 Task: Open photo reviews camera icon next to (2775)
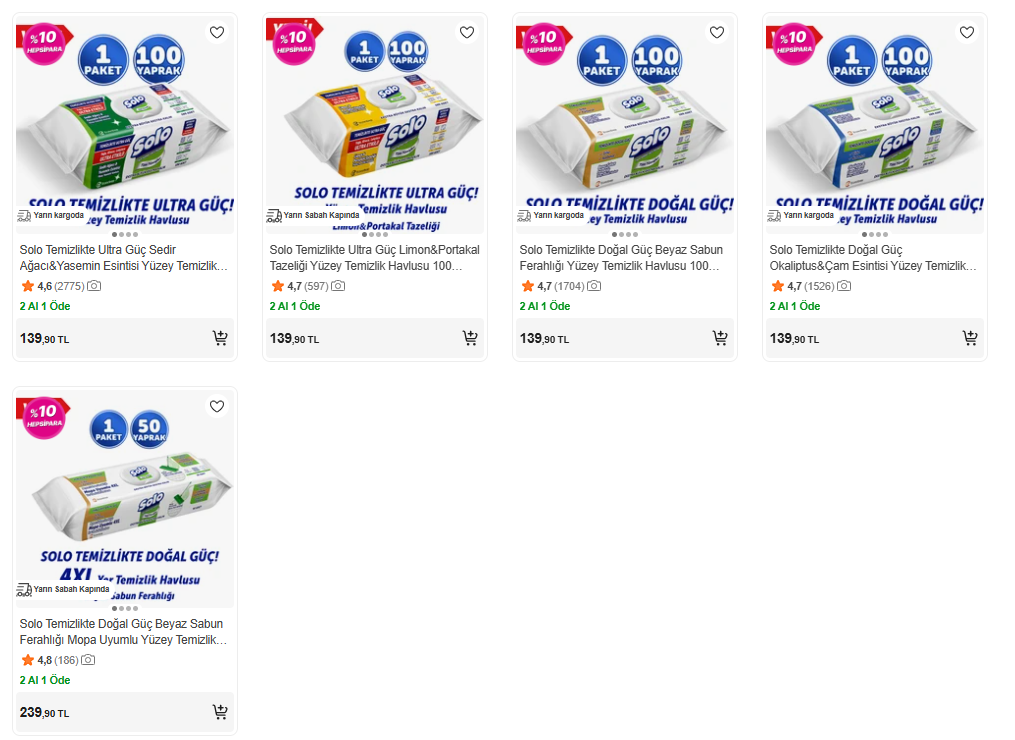click(94, 286)
